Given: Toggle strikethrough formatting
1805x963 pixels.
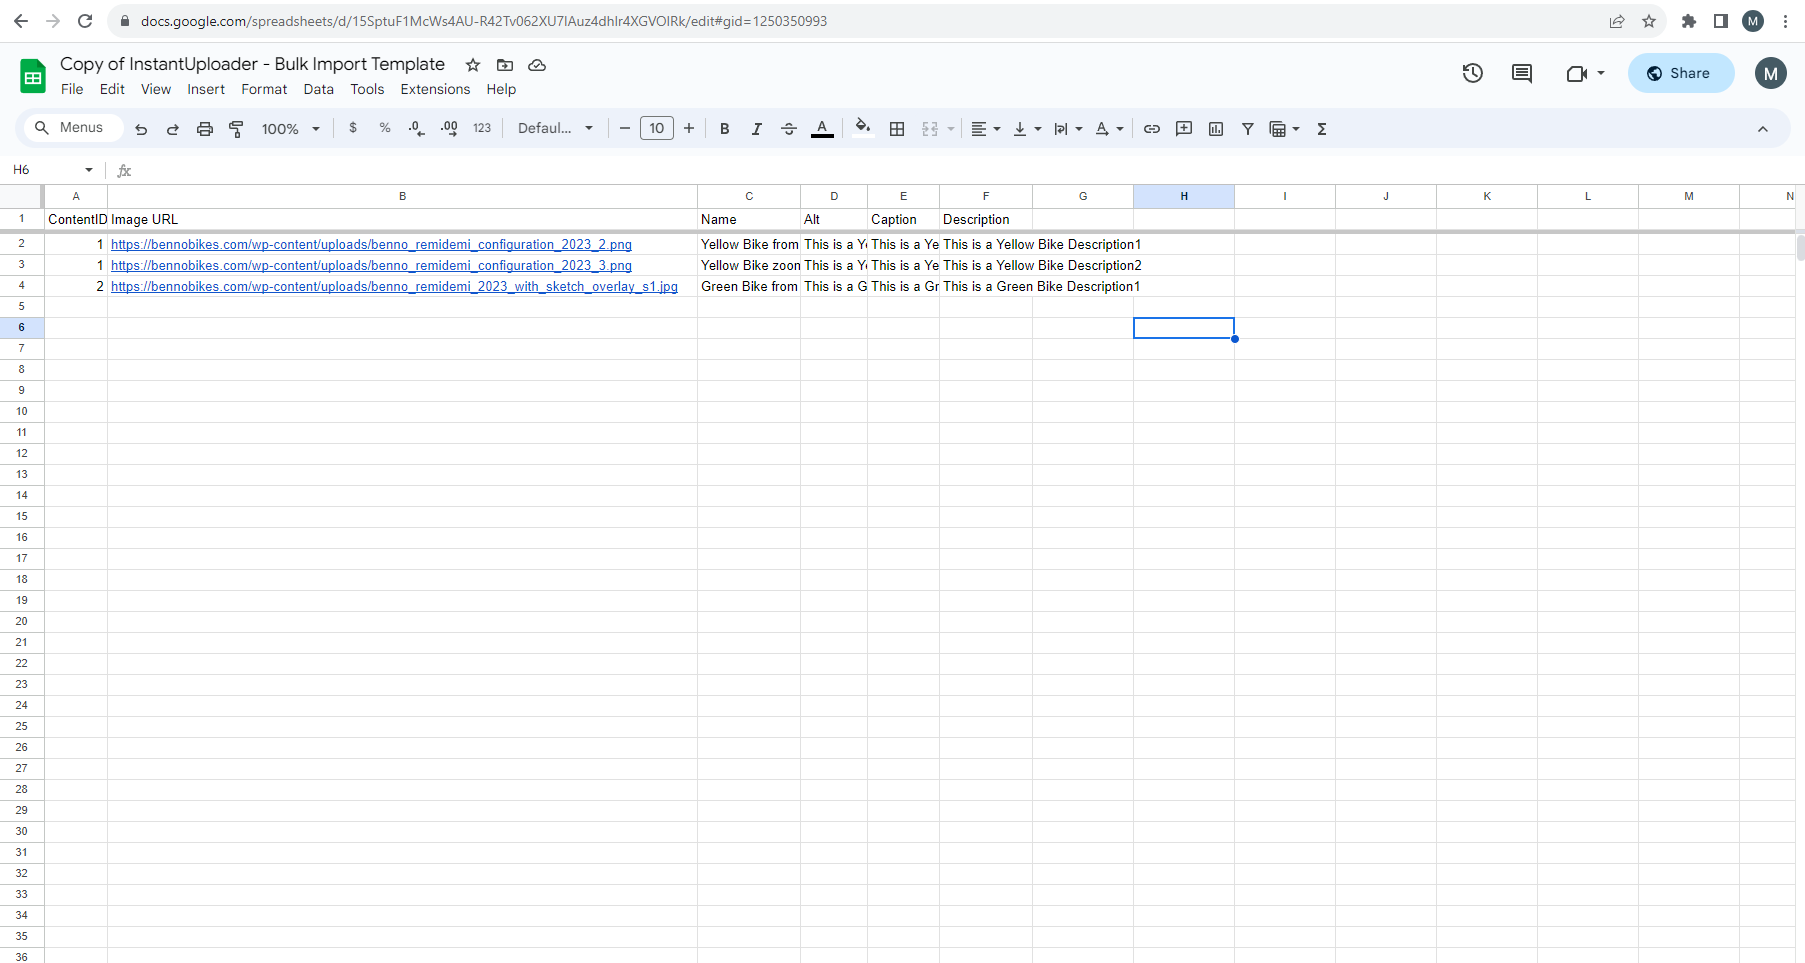Looking at the screenshot, I should pos(789,129).
